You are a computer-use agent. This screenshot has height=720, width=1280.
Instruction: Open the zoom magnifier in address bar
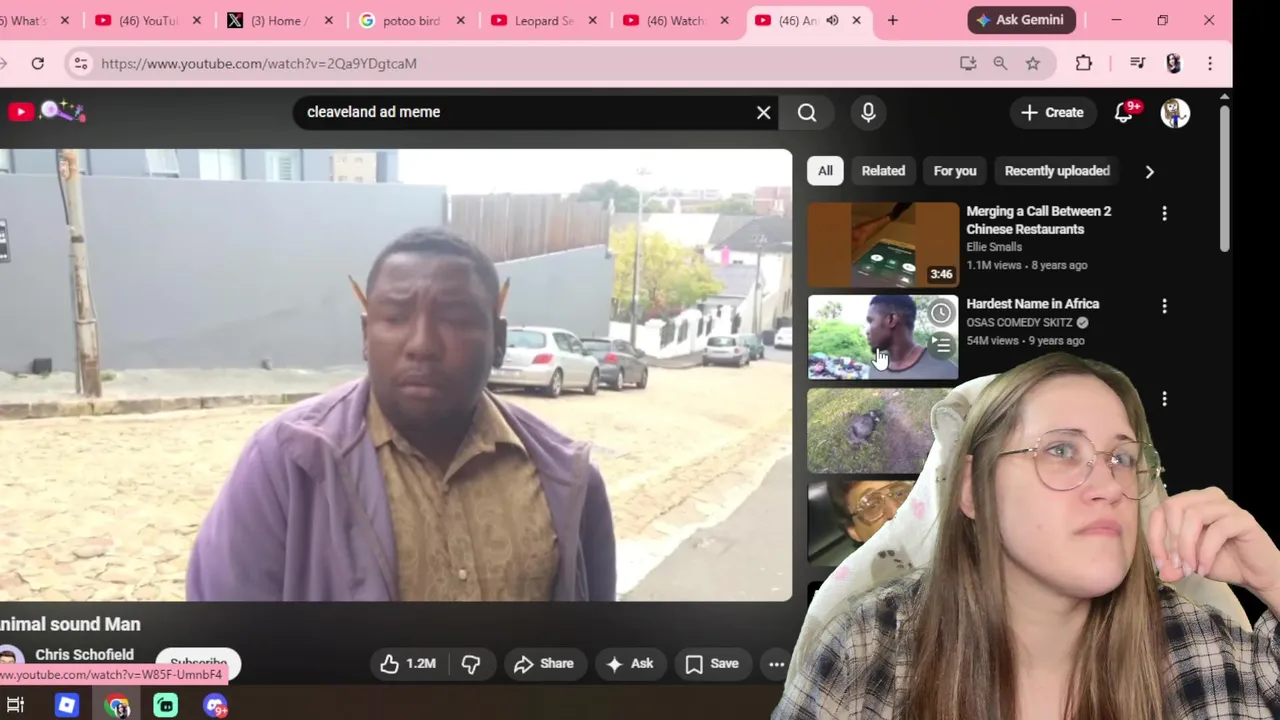(1000, 63)
